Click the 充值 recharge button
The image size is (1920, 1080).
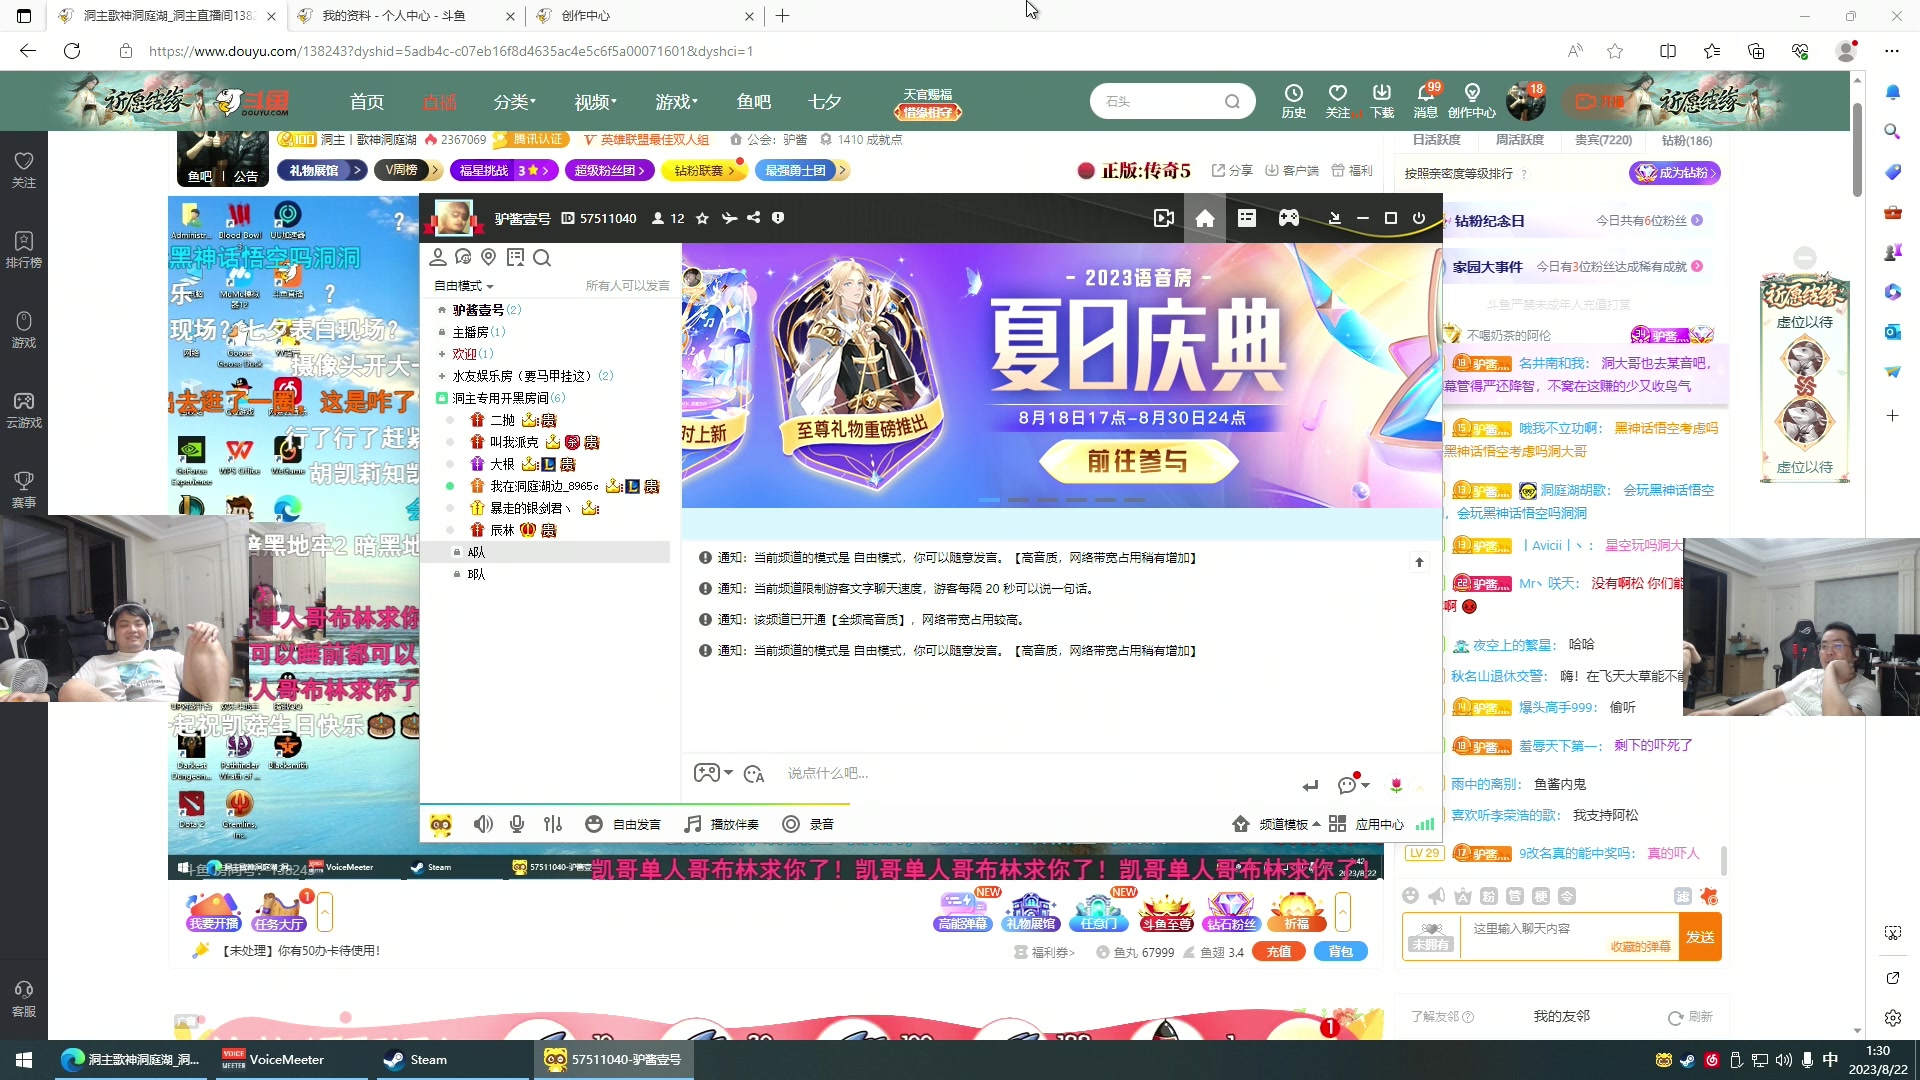[1279, 952]
